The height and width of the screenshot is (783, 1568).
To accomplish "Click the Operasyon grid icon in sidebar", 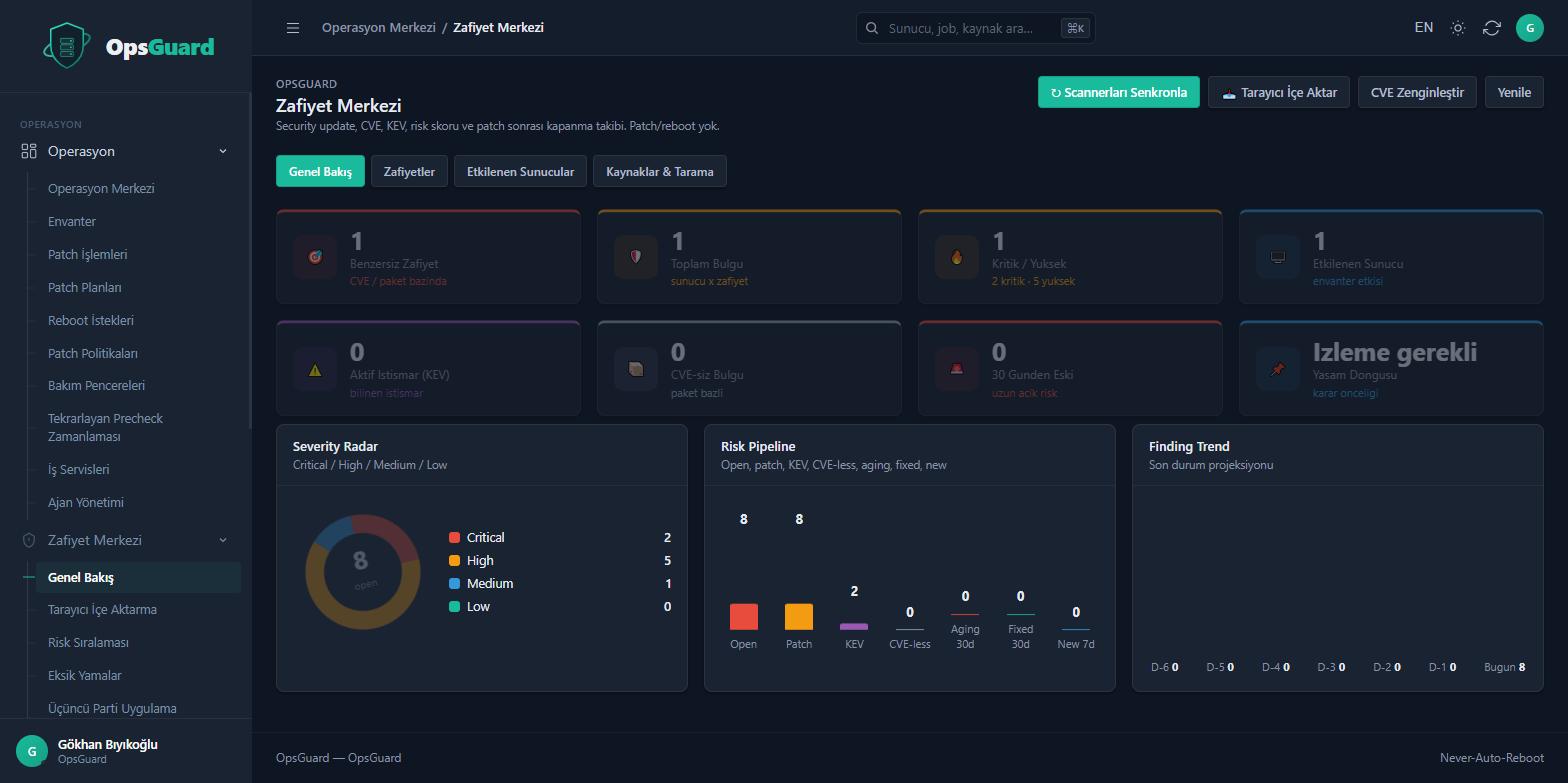I will [29, 151].
